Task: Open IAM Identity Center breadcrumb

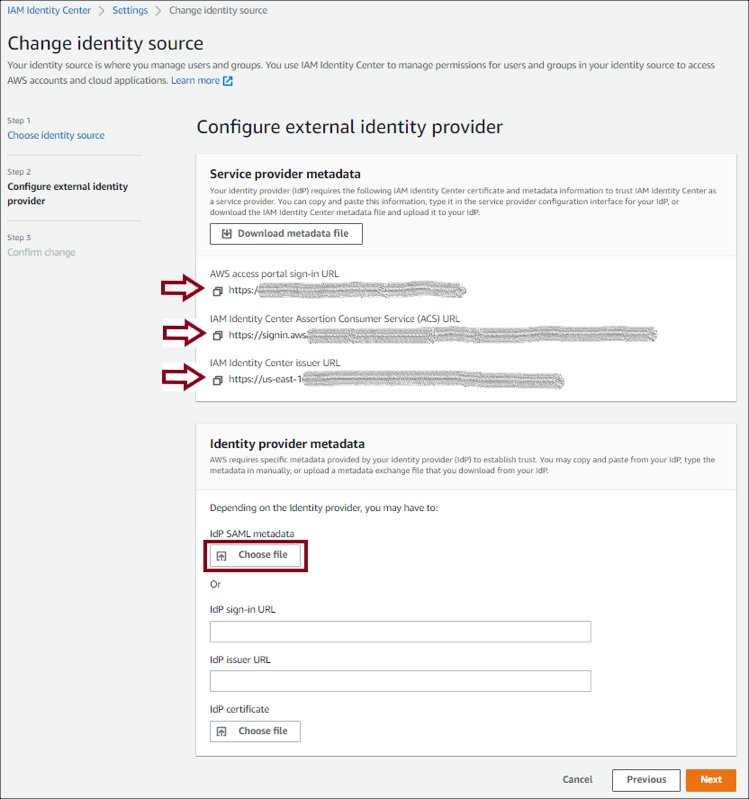Action: coord(49,10)
